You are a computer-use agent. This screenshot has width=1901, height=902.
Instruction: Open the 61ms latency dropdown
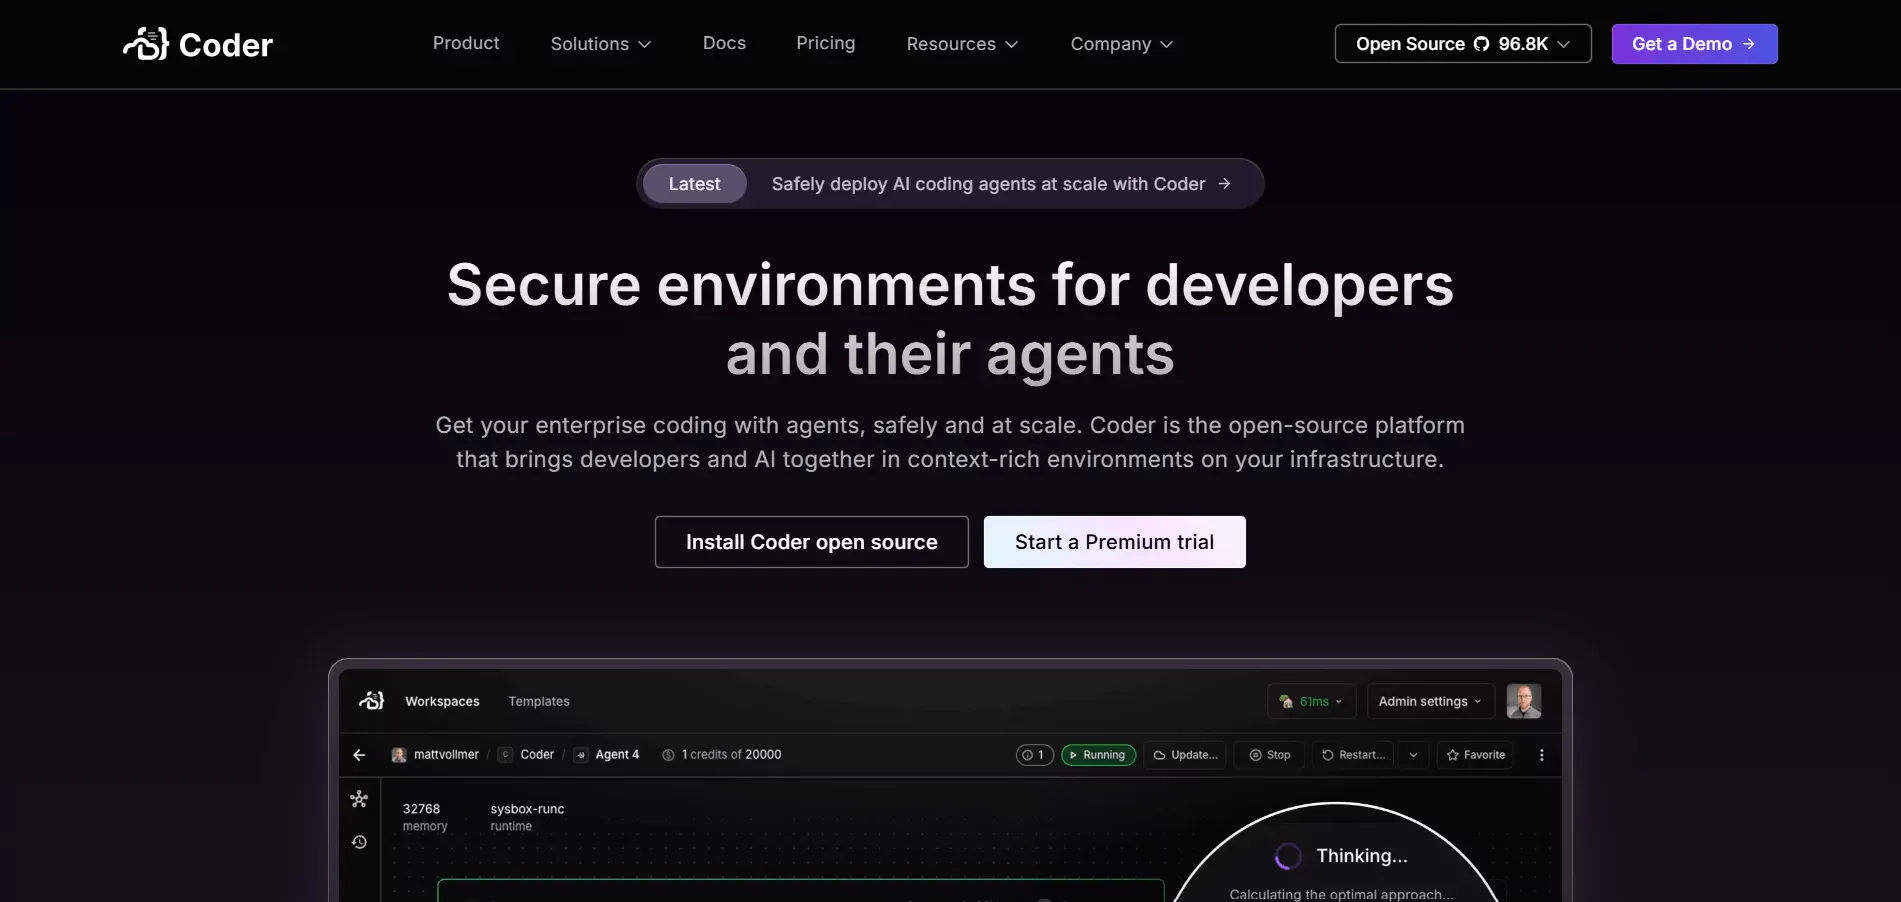[1311, 701]
